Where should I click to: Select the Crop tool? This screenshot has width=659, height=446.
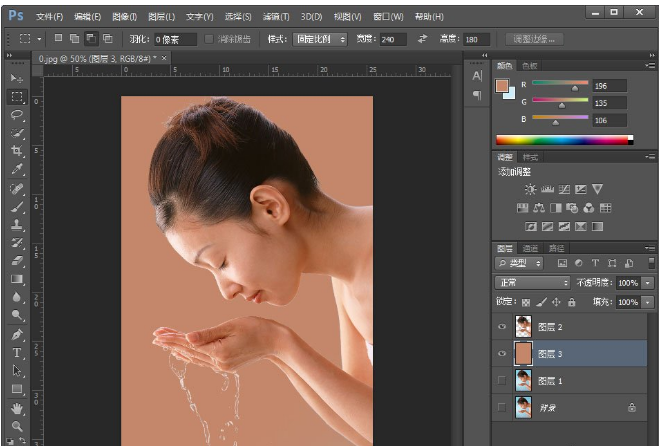tap(17, 151)
